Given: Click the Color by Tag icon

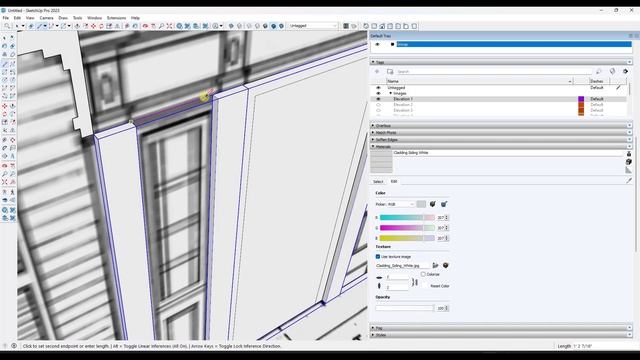Looking at the screenshot, I should tap(612, 71).
